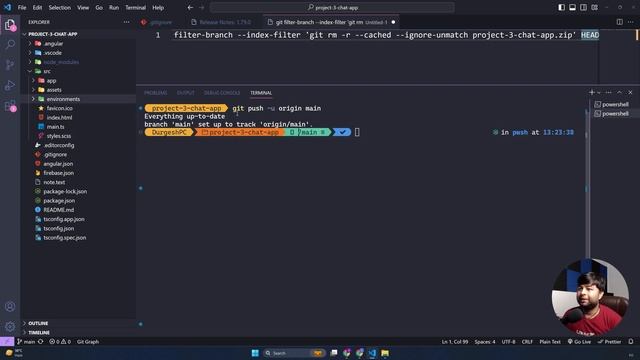Viewport: 640px width, 360px height.
Task: Open the Edit menu
Action: 37,7
